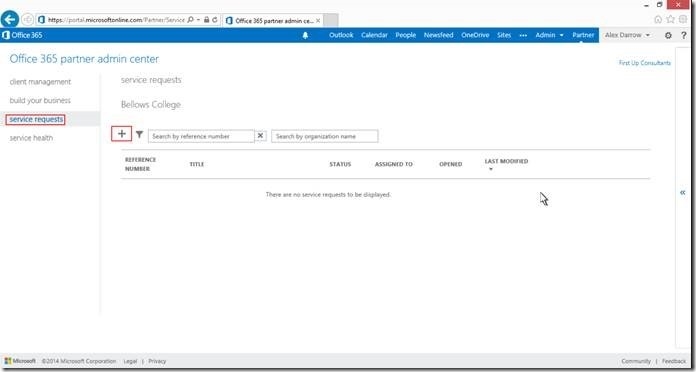Select service requests in the sidebar

36,119
